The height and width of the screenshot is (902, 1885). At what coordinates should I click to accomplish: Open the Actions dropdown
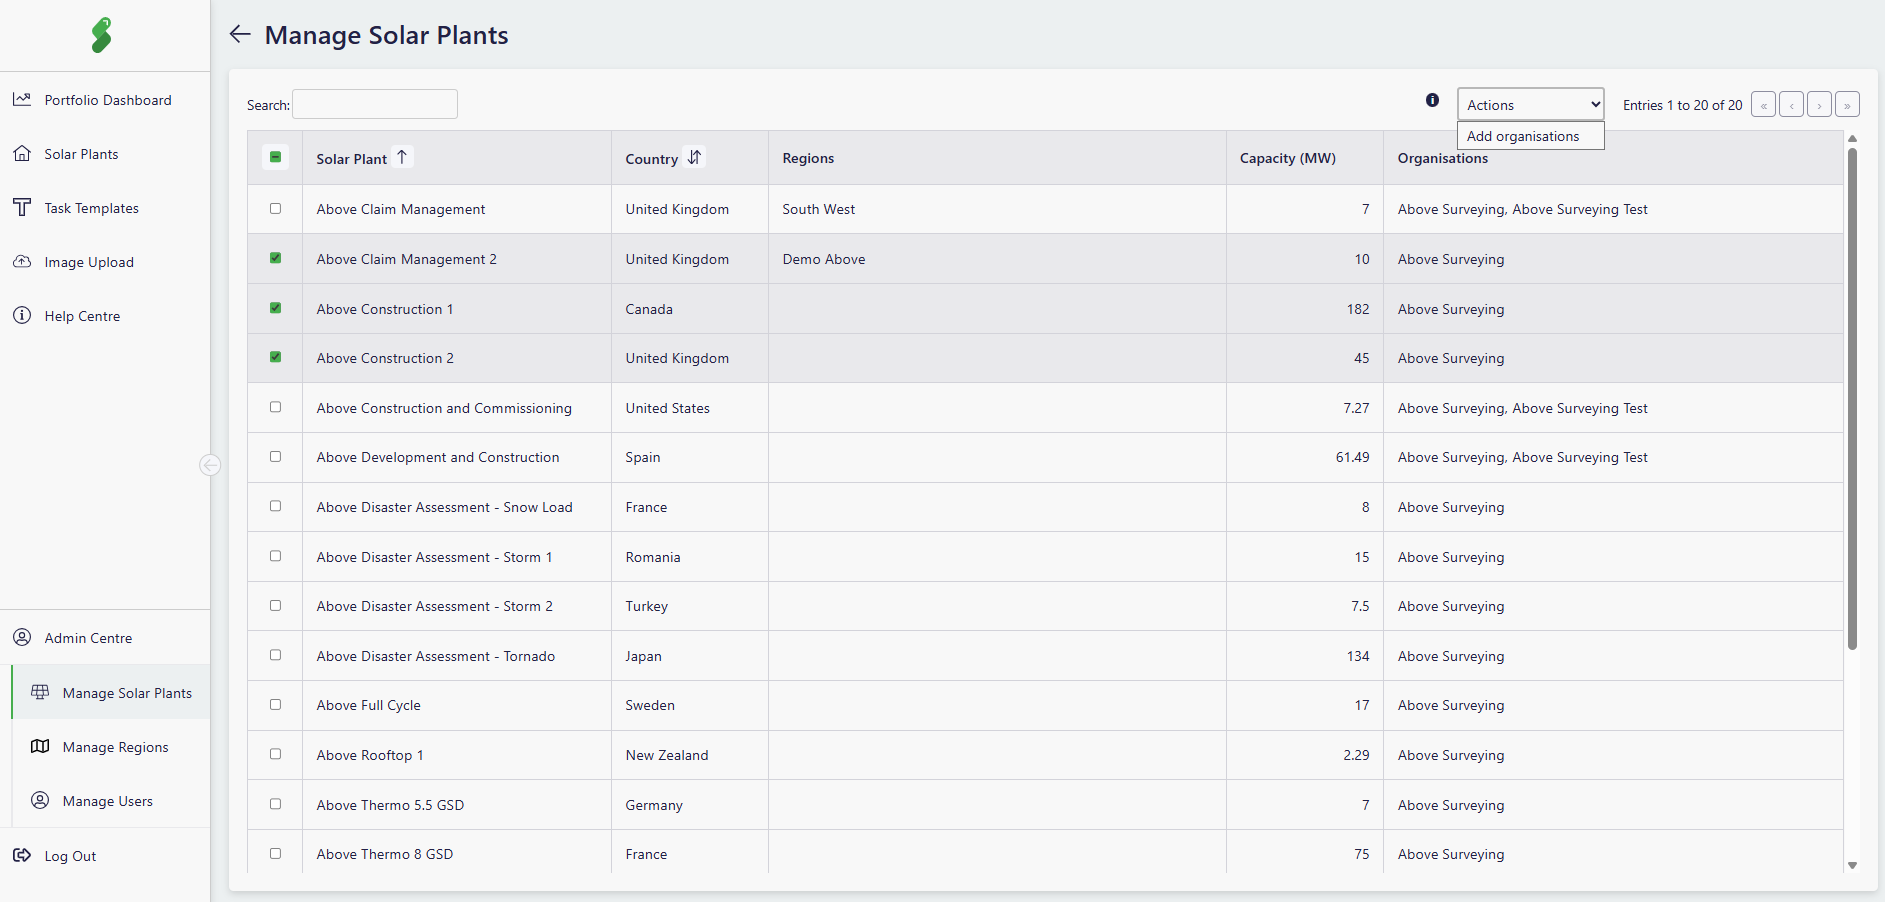point(1530,104)
